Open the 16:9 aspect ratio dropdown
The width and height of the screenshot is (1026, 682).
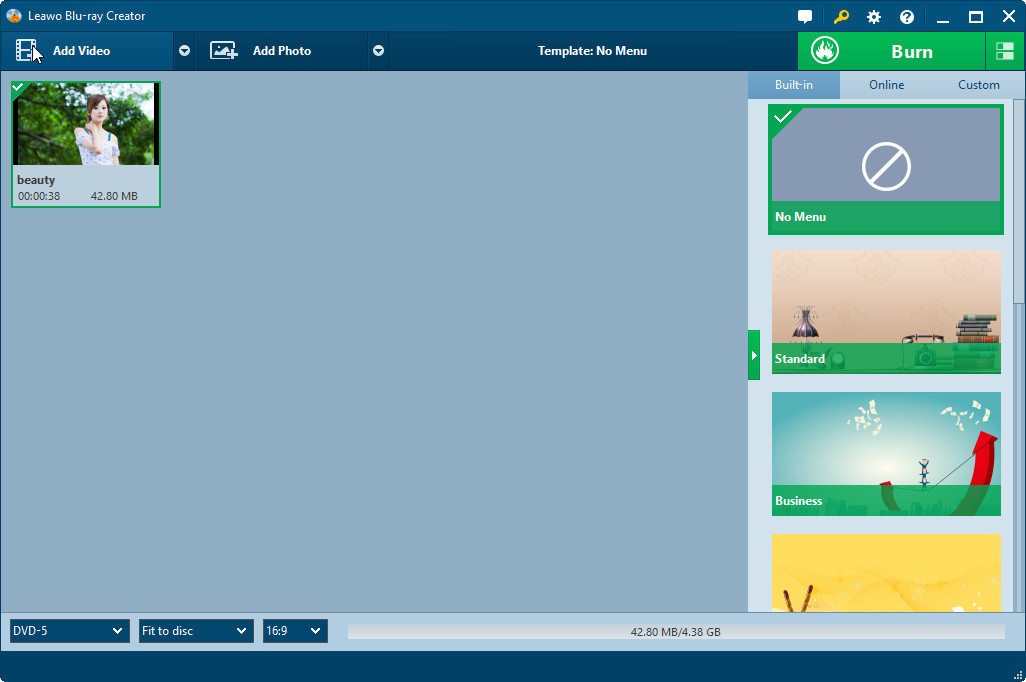(x=295, y=631)
